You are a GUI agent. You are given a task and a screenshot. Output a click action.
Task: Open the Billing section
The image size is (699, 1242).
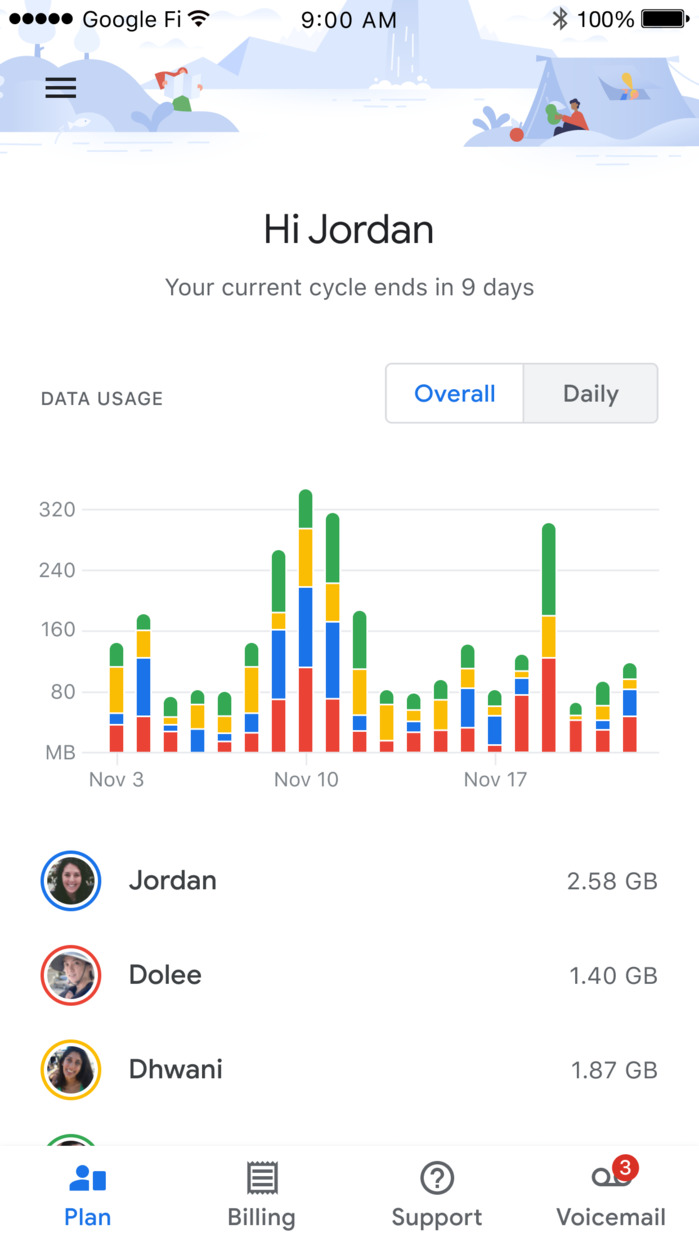point(260,1190)
